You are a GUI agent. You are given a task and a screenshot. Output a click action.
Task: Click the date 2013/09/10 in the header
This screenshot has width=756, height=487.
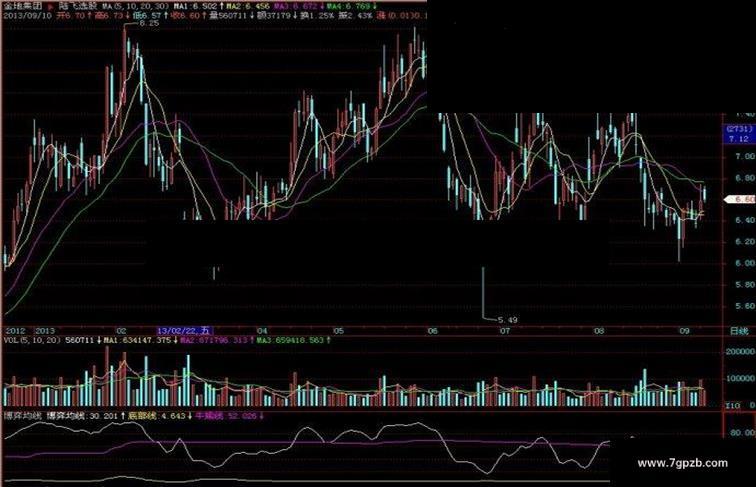point(27,16)
